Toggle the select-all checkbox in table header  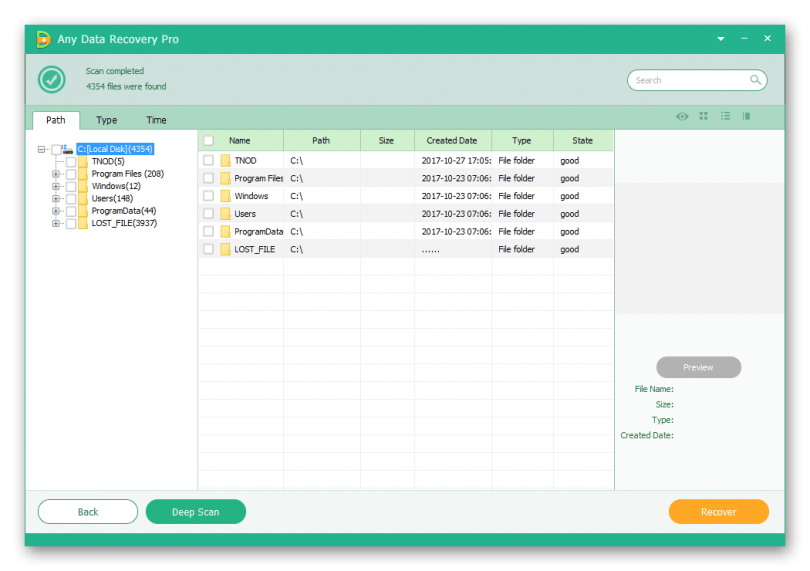(209, 141)
